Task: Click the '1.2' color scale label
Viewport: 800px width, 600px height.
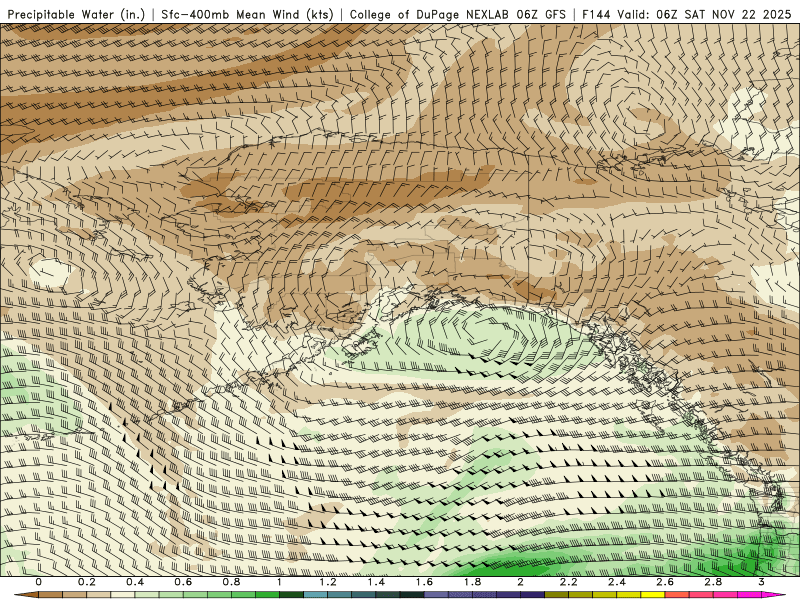Action: 328,582
